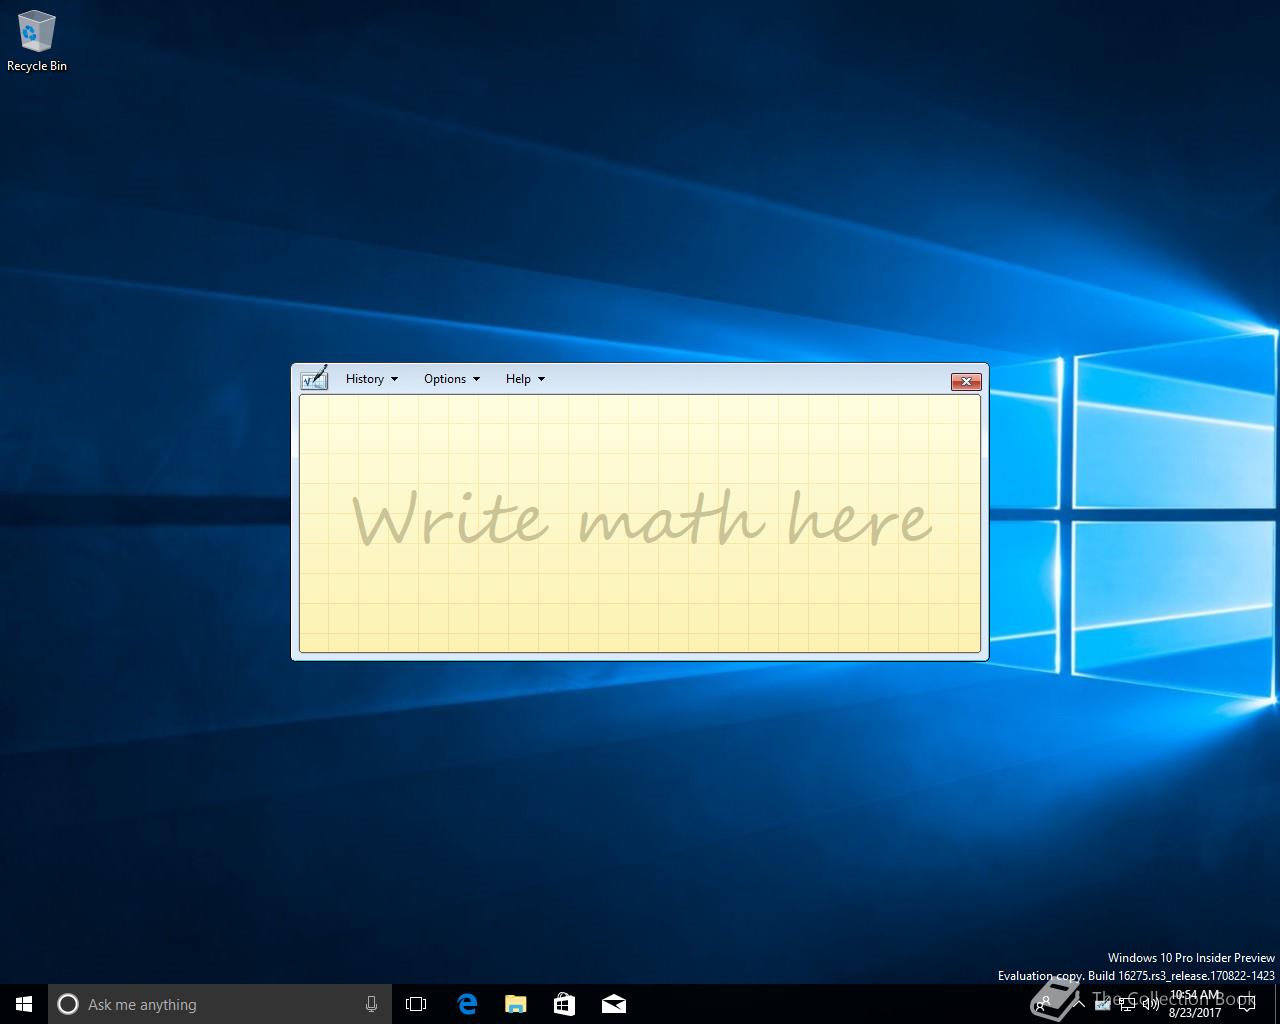Expand the History dropdown arrow
The height and width of the screenshot is (1024, 1280).
[394, 379]
